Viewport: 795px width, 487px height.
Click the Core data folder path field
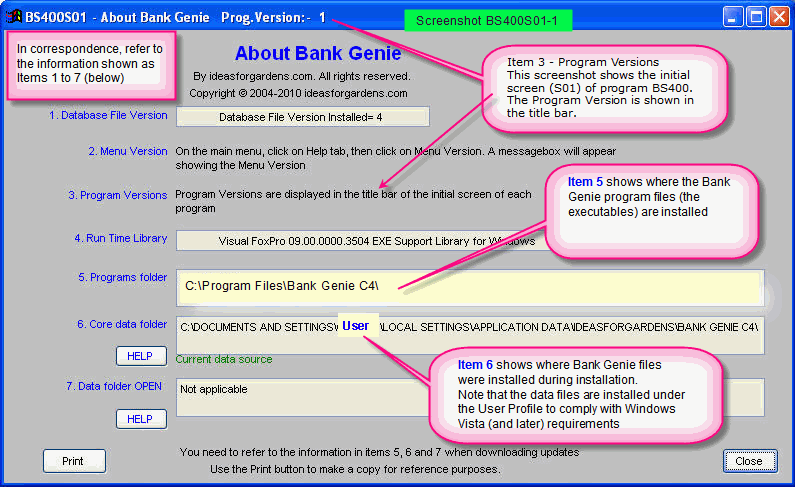(470, 335)
